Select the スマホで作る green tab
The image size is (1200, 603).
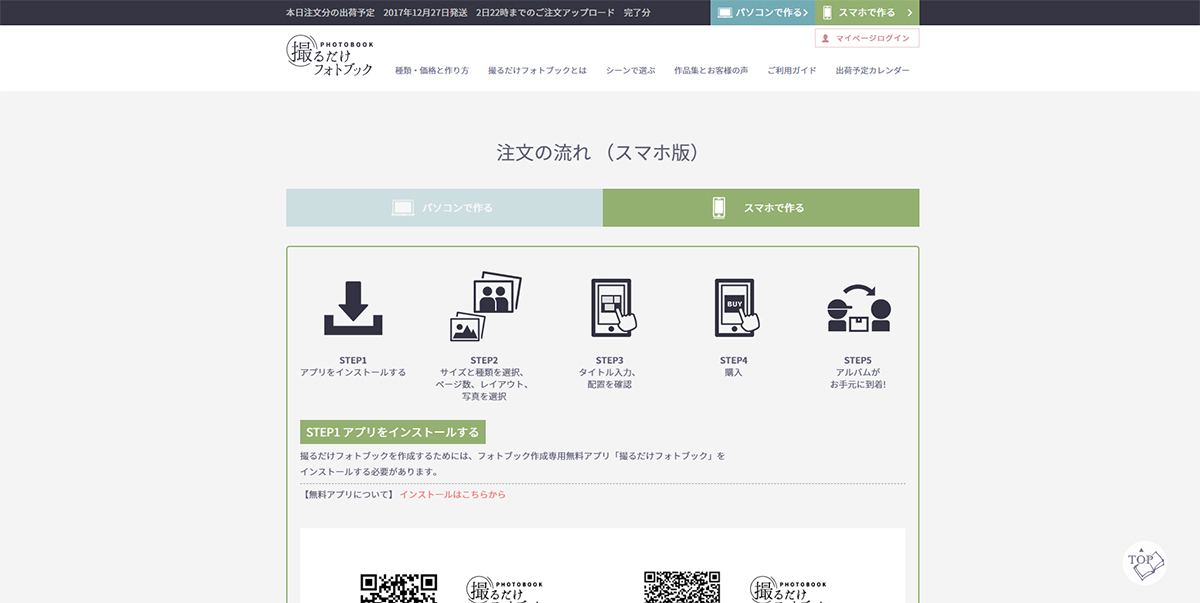pyautogui.click(x=761, y=208)
